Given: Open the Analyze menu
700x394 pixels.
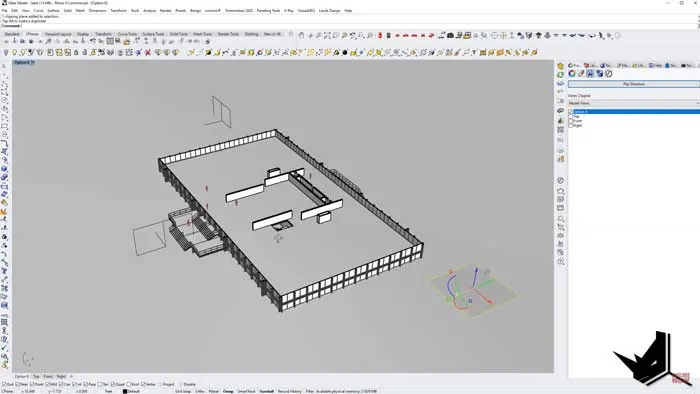Looking at the screenshot, I should [x=149, y=10].
